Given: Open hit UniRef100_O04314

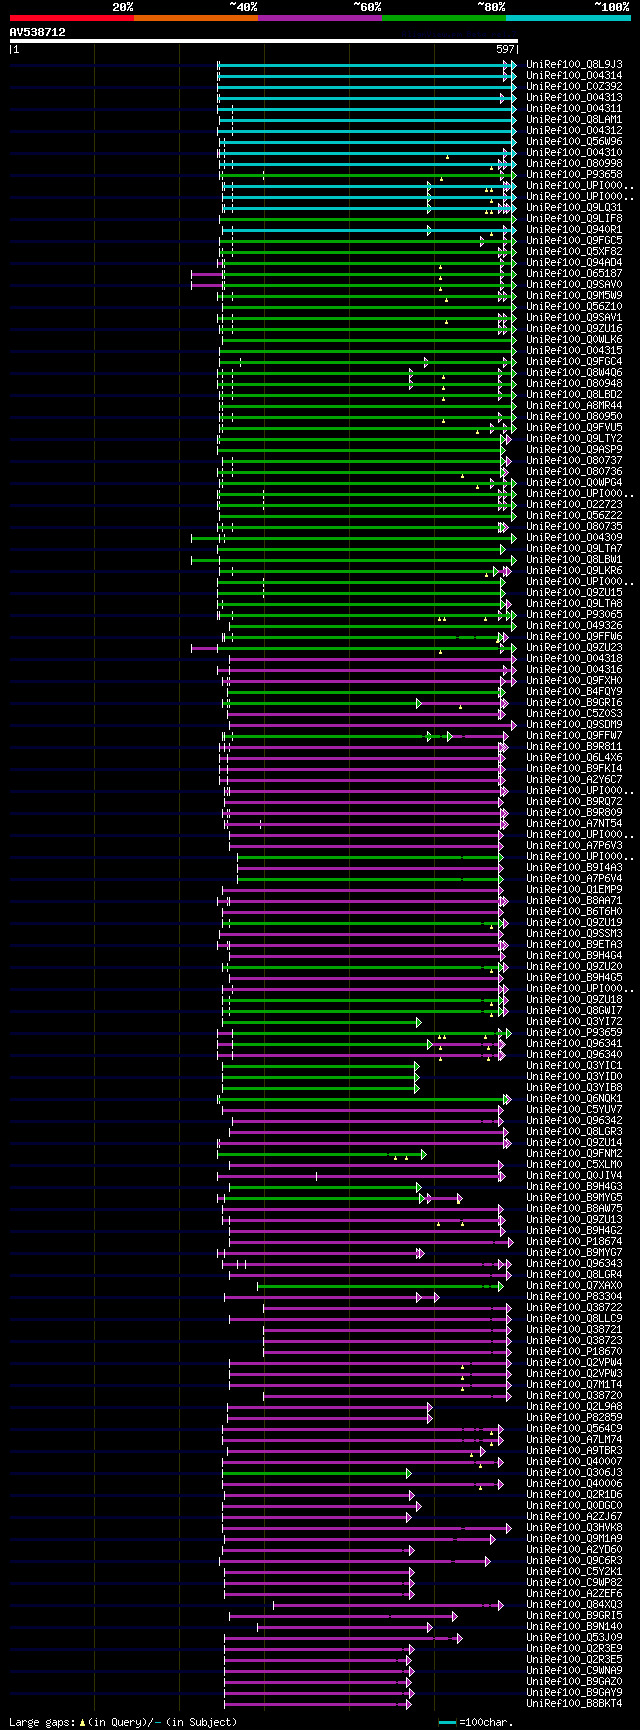Looking at the screenshot, I should (x=574, y=75).
